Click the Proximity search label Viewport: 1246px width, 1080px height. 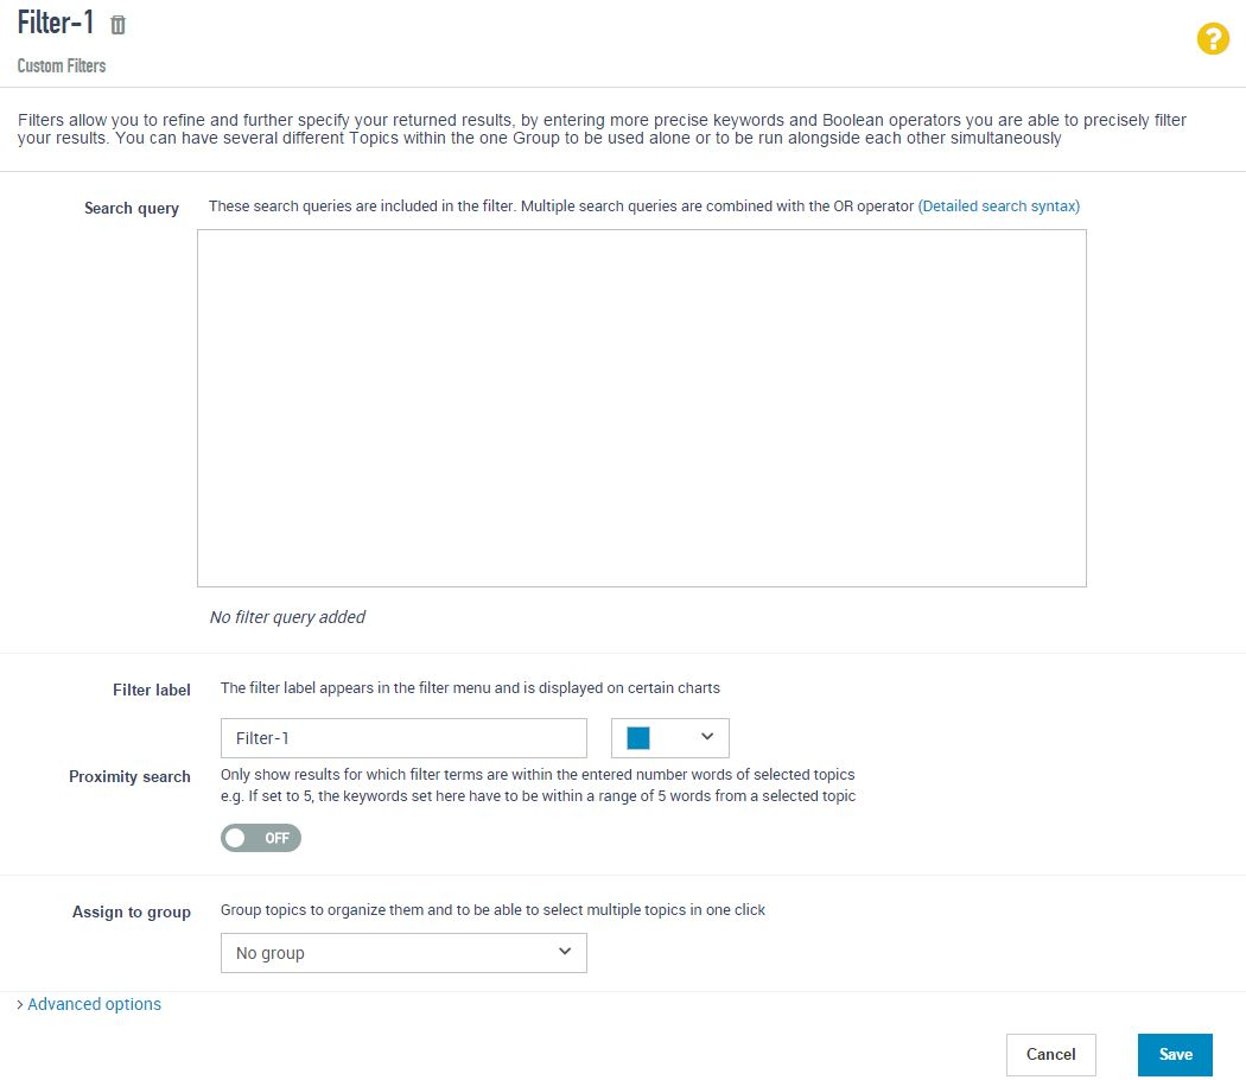pyautogui.click(x=129, y=776)
